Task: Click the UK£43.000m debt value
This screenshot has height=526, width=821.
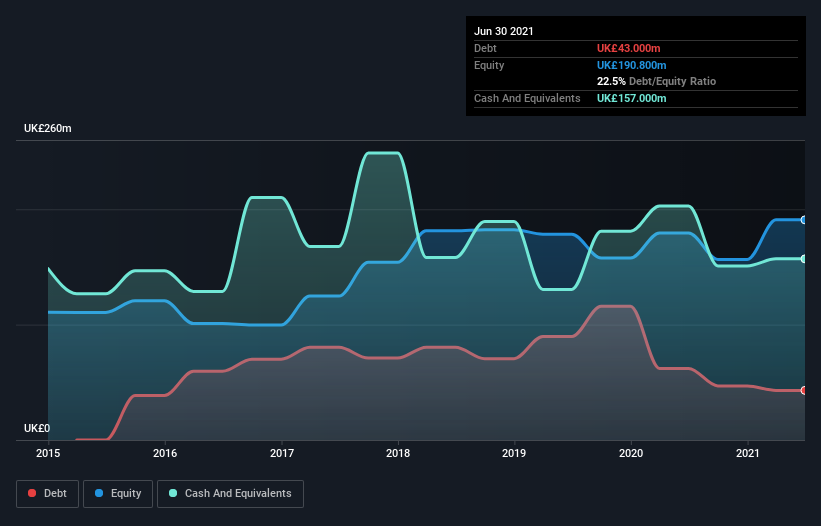Action: (628, 48)
